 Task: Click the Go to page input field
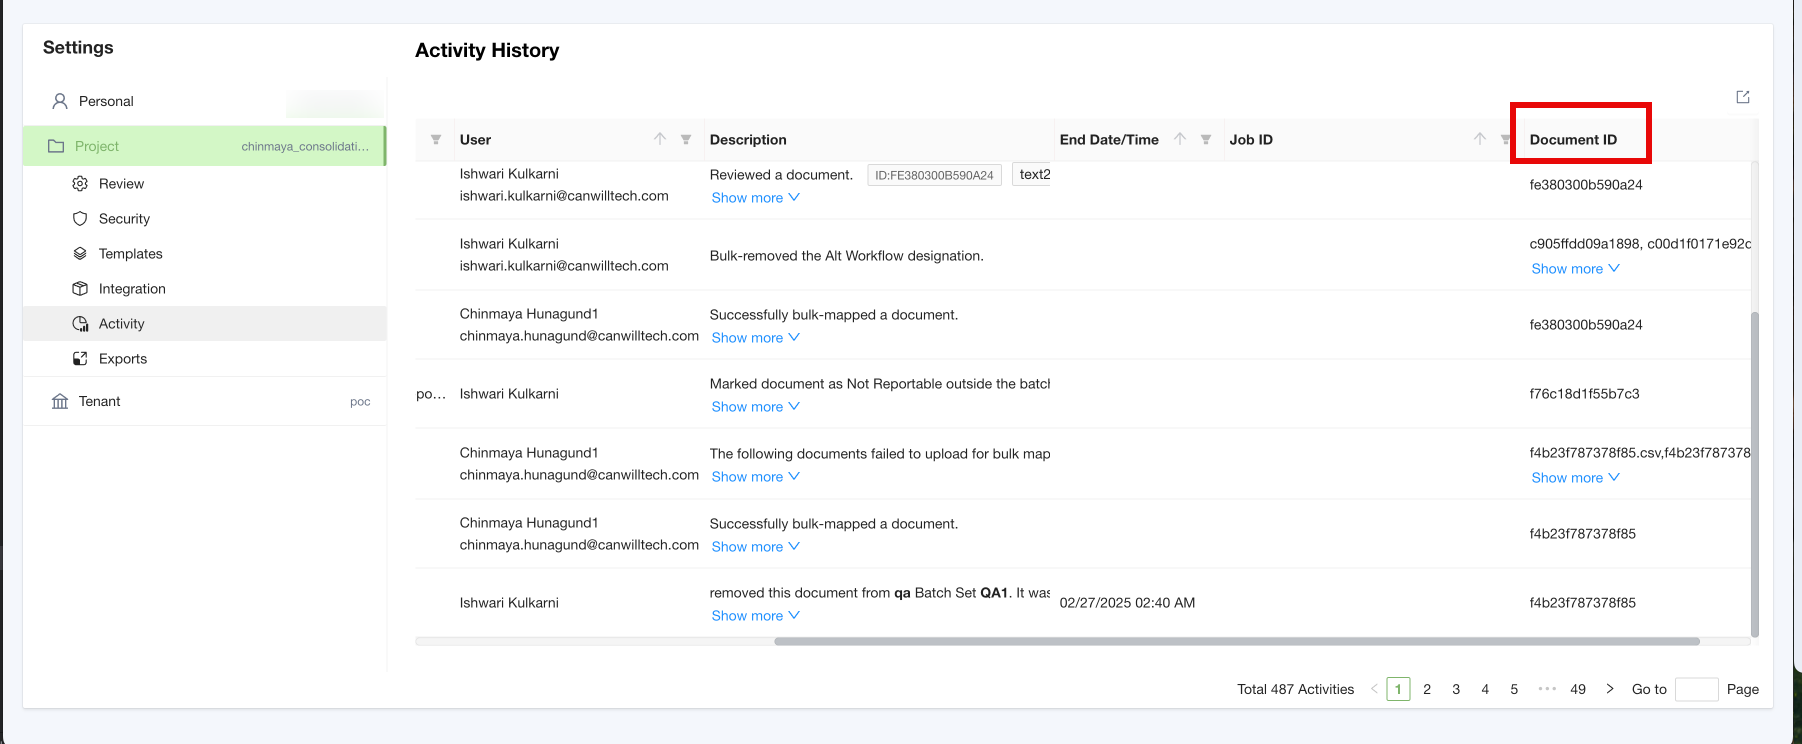coord(1696,689)
